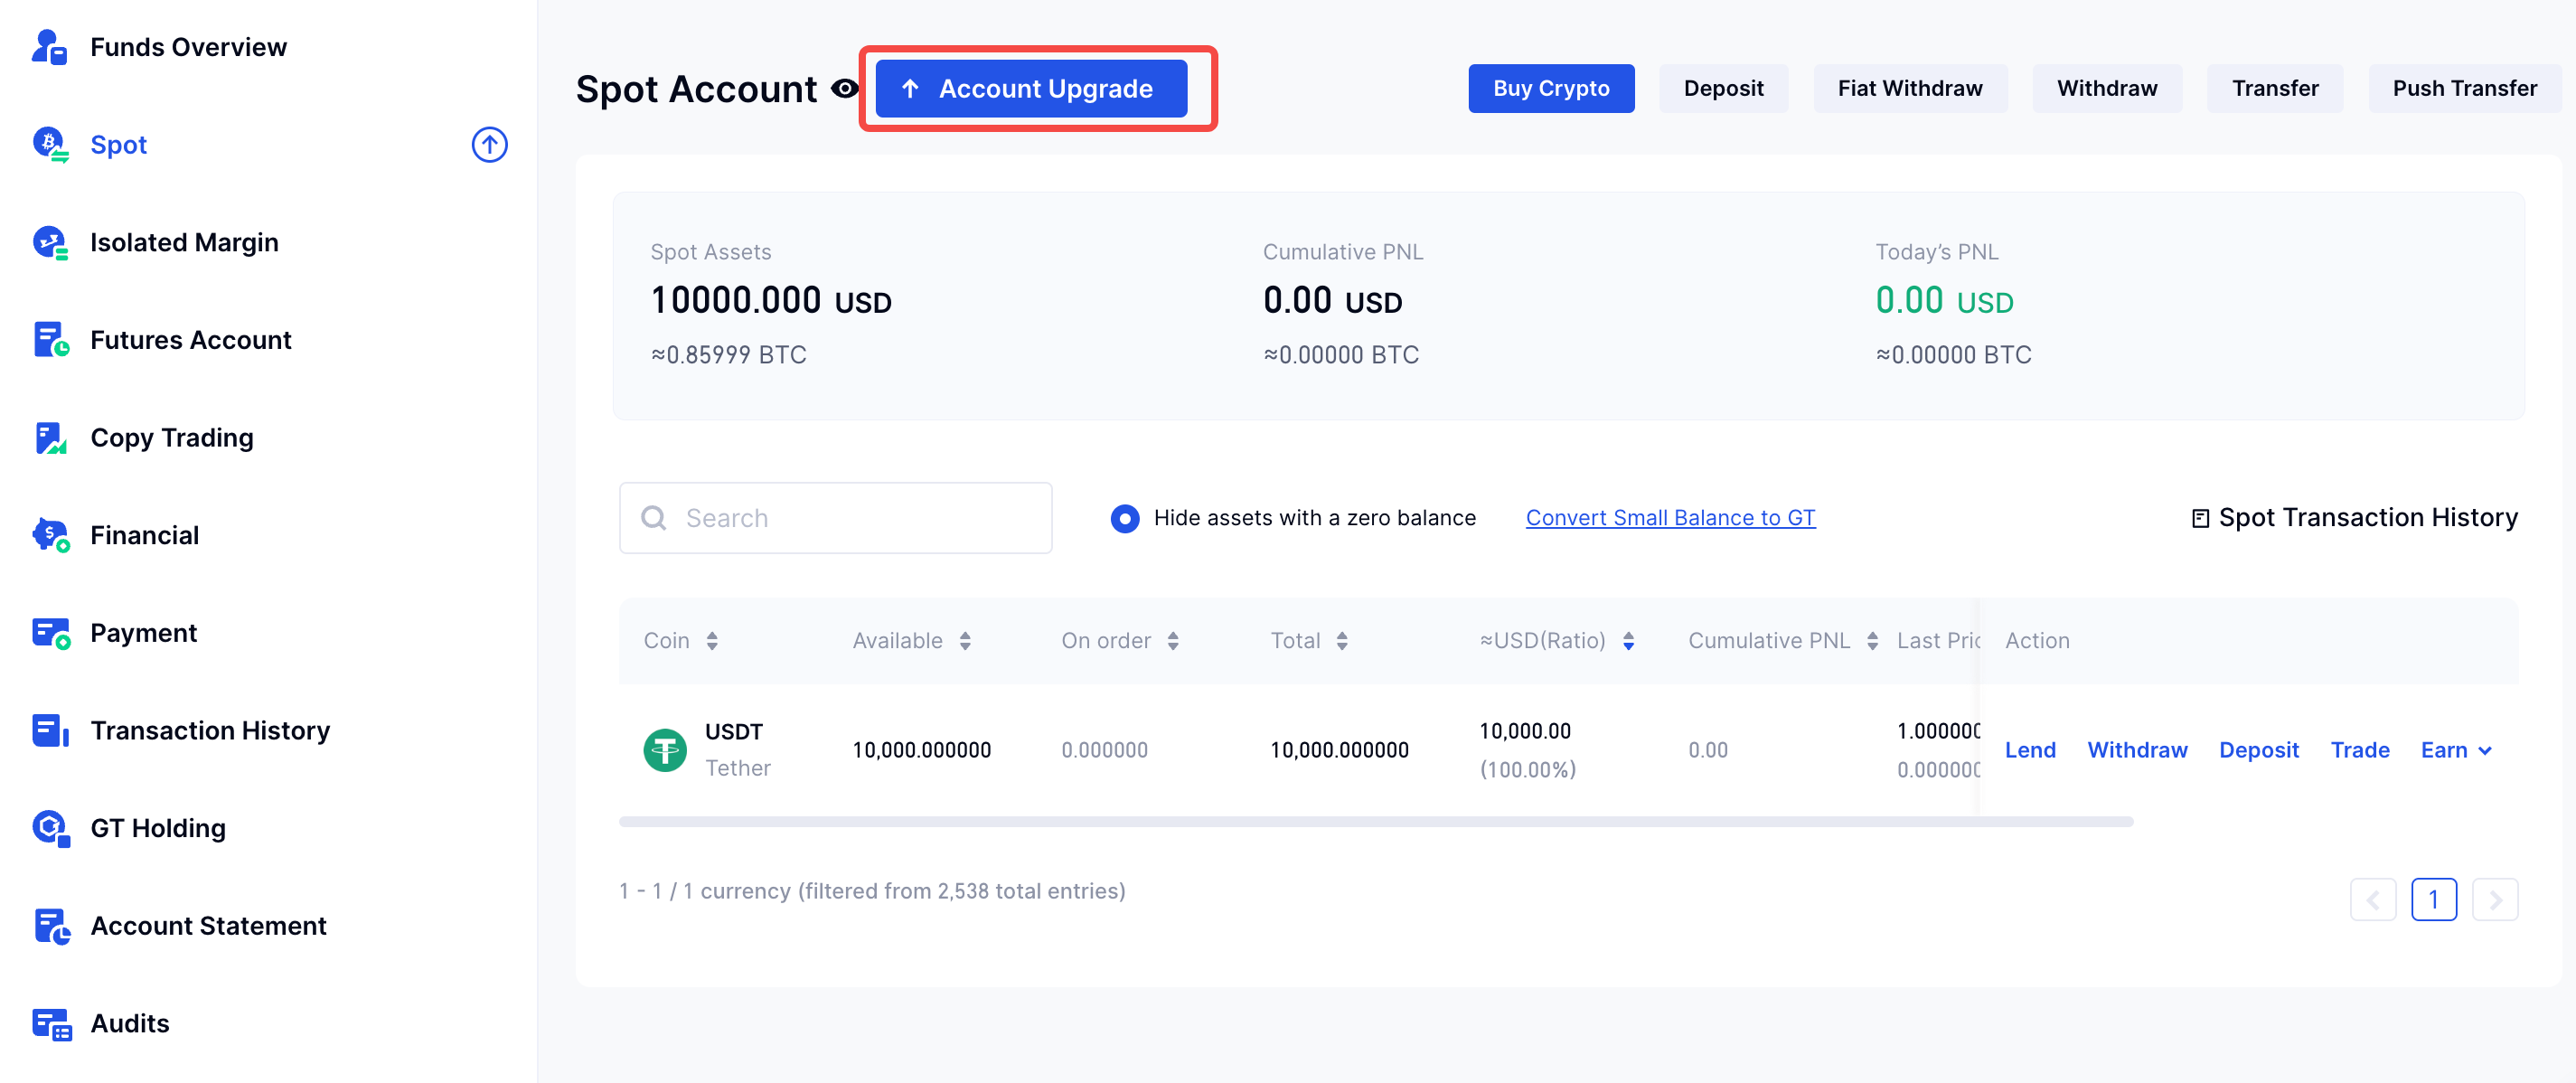Image resolution: width=2576 pixels, height=1083 pixels.
Task: Click the Futures Account sidebar icon
Action: [49, 340]
